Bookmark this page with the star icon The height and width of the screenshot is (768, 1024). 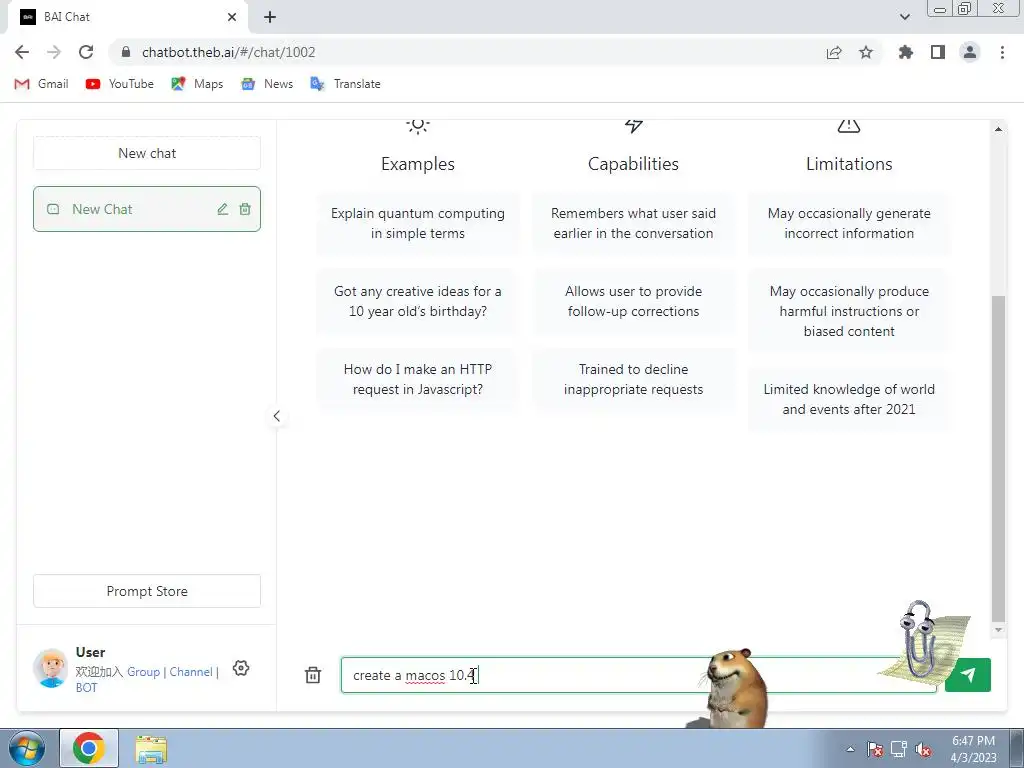(866, 52)
